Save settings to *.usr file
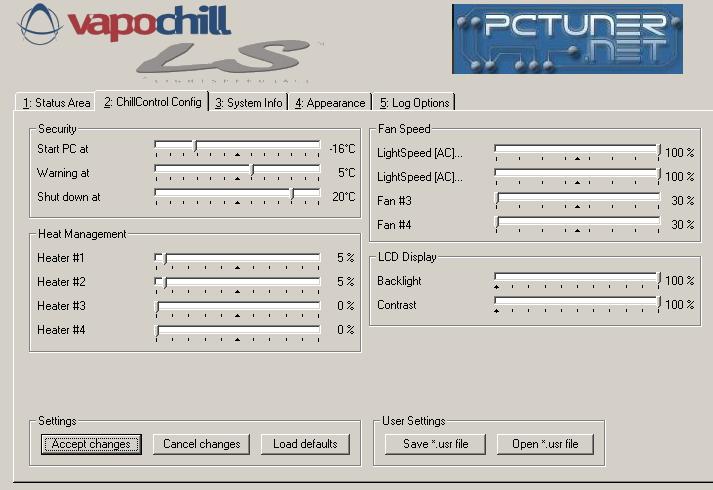This screenshot has height=490, width=713. click(x=435, y=444)
